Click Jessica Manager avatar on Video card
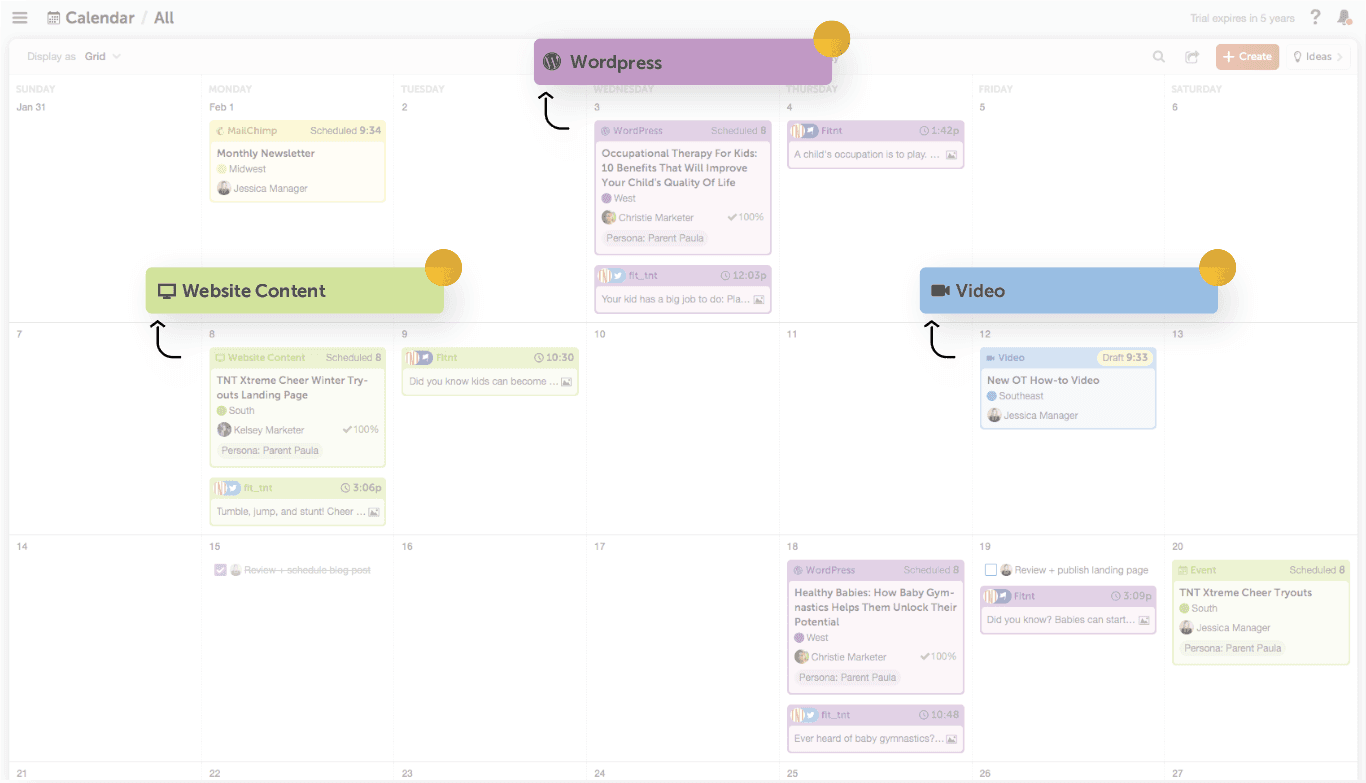Image resolution: width=1366 pixels, height=783 pixels. [994, 415]
